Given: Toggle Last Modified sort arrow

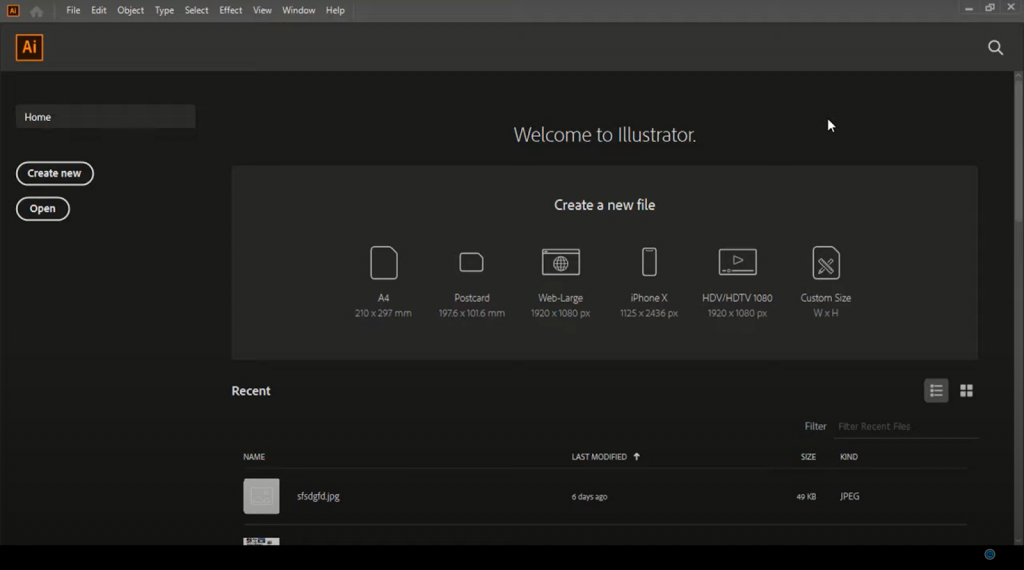Looking at the screenshot, I should 637,456.
